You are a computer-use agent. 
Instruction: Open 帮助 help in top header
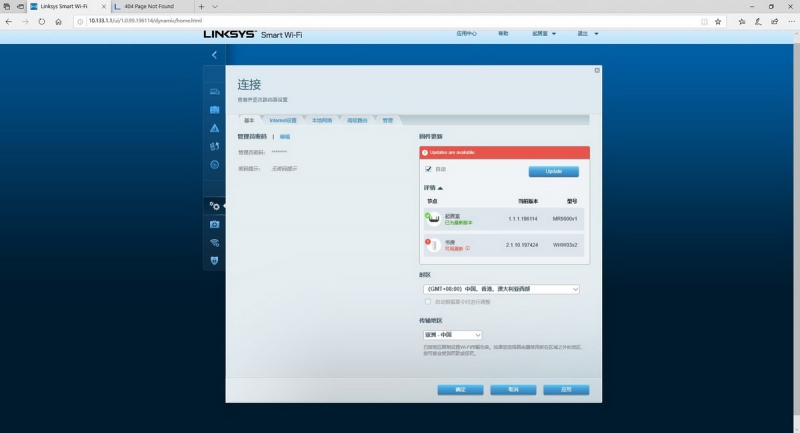click(503, 34)
